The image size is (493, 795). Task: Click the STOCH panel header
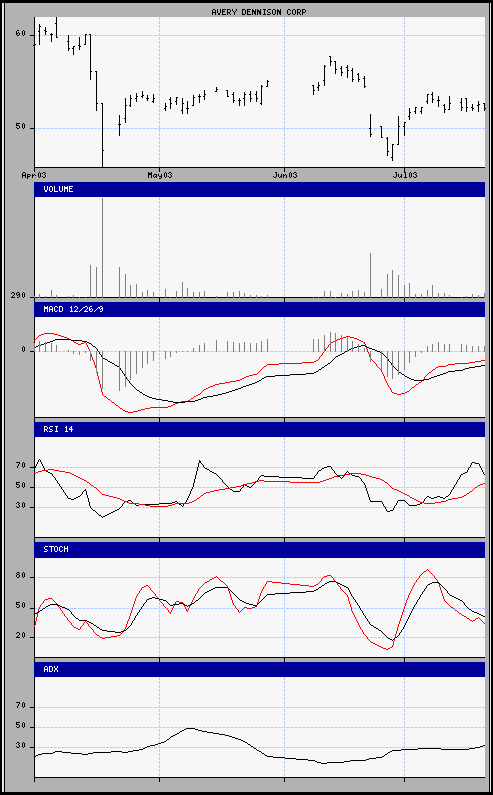tap(260, 550)
